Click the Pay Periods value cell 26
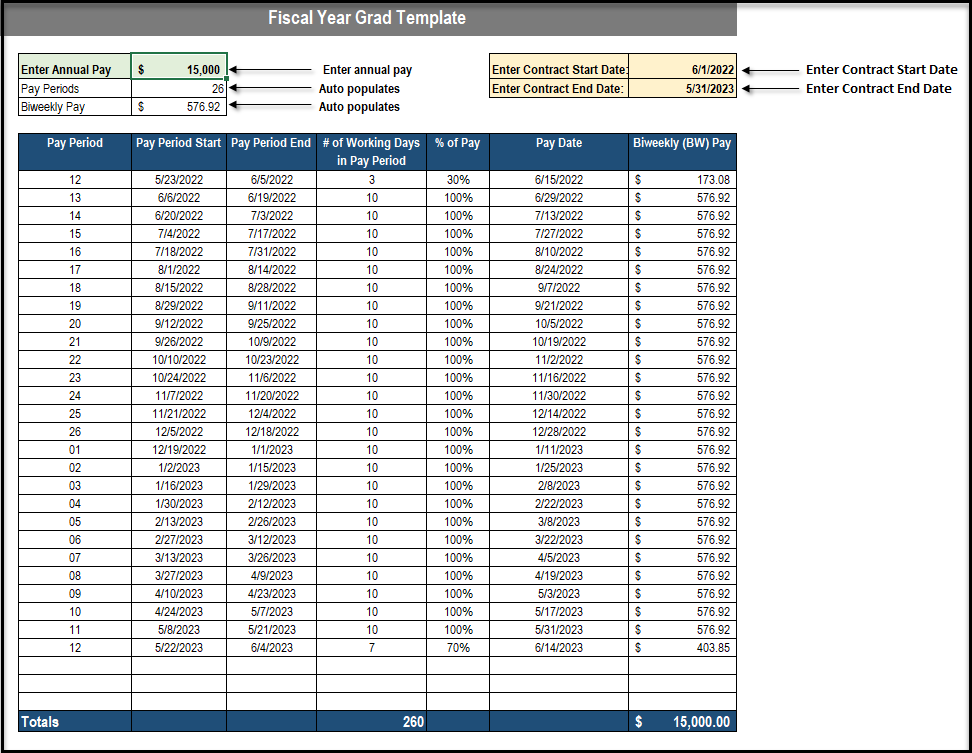This screenshot has height=753, width=972. [180, 88]
